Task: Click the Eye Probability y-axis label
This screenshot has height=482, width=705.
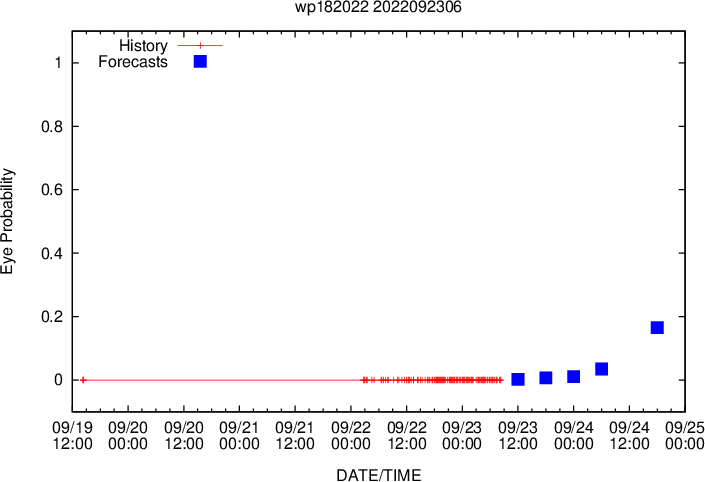Action: coord(8,221)
